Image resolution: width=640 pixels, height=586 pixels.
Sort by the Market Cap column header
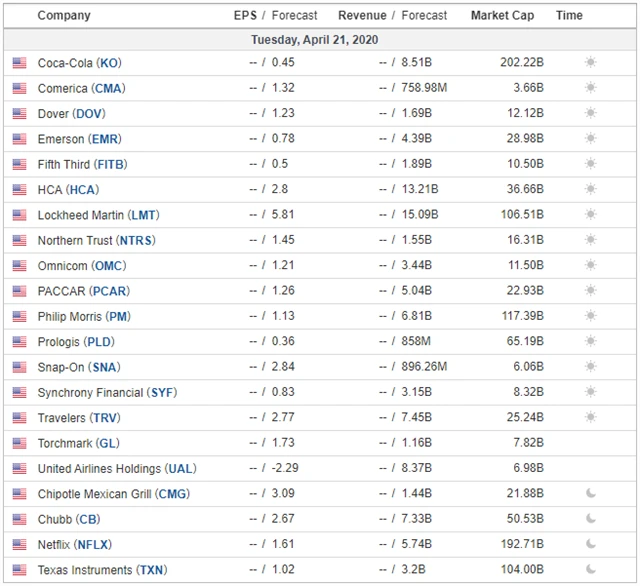(501, 15)
